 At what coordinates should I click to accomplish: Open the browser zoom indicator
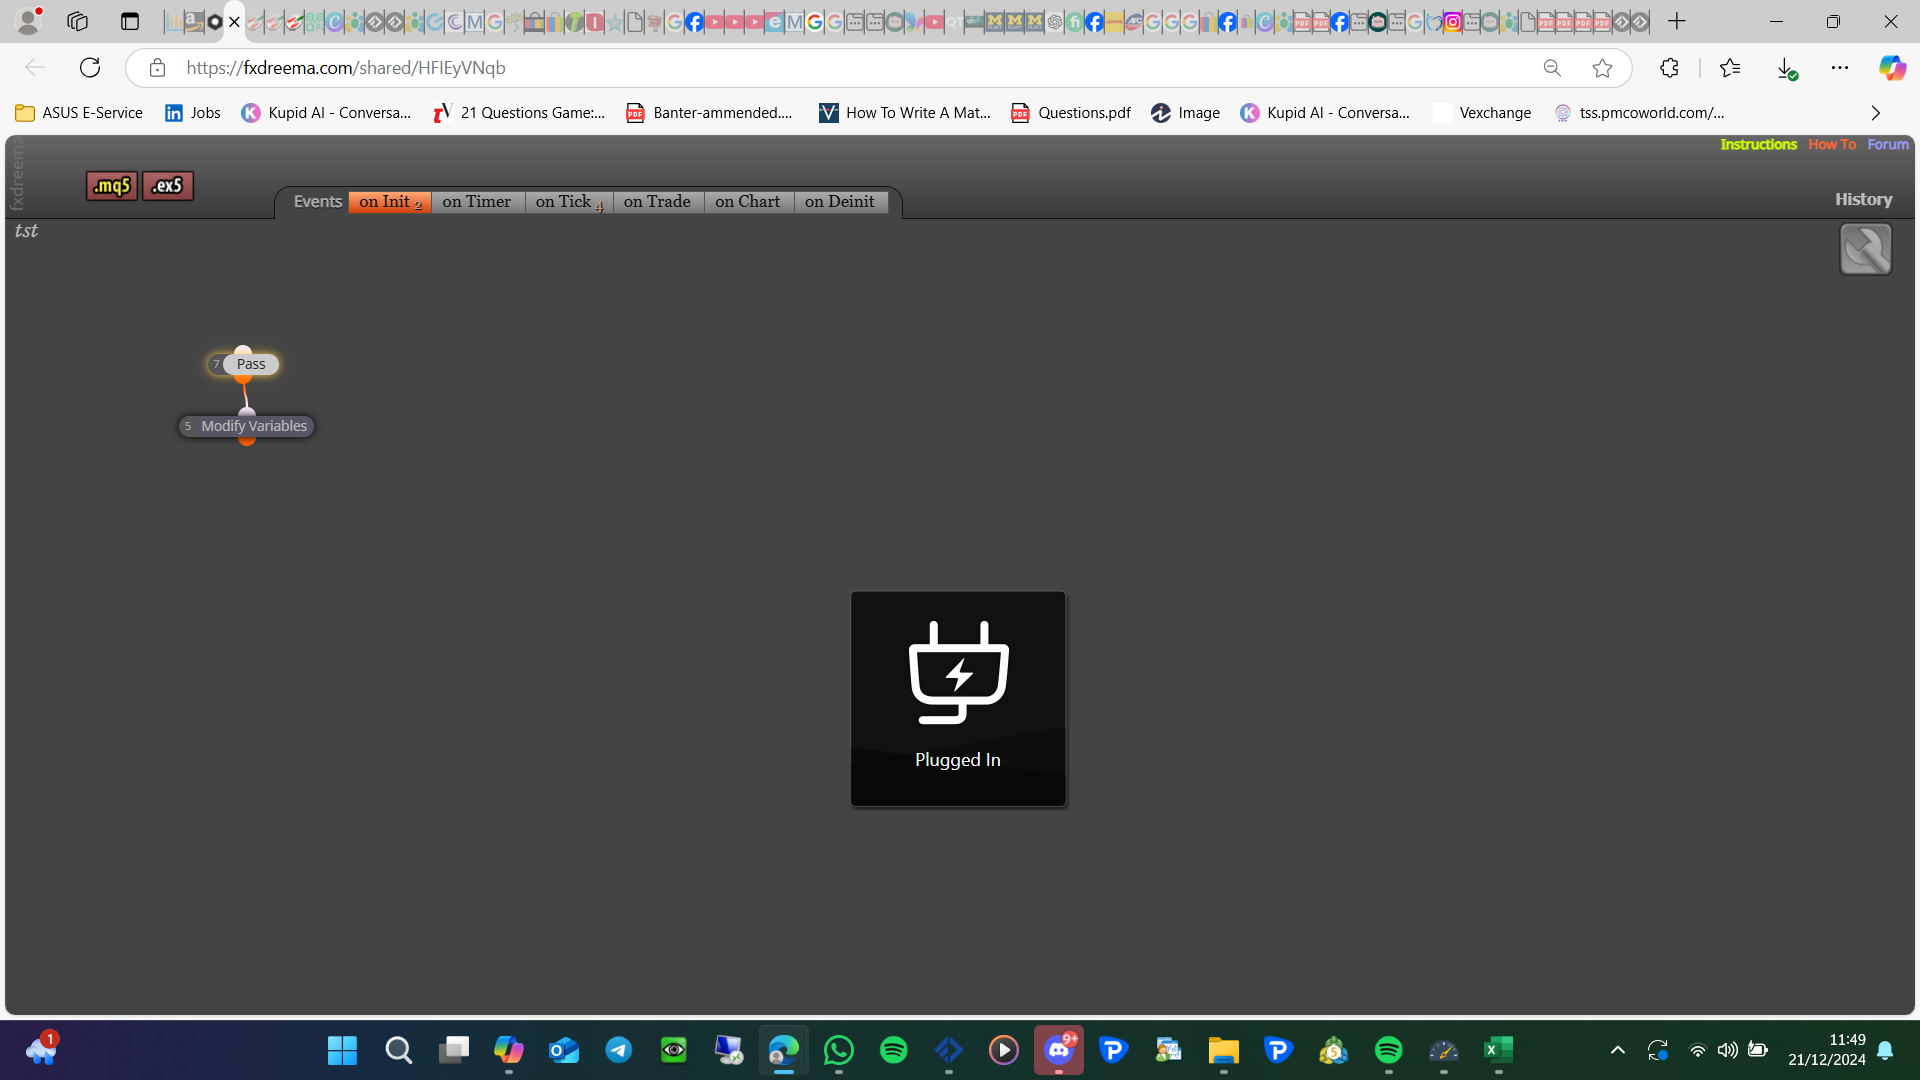tap(1552, 68)
